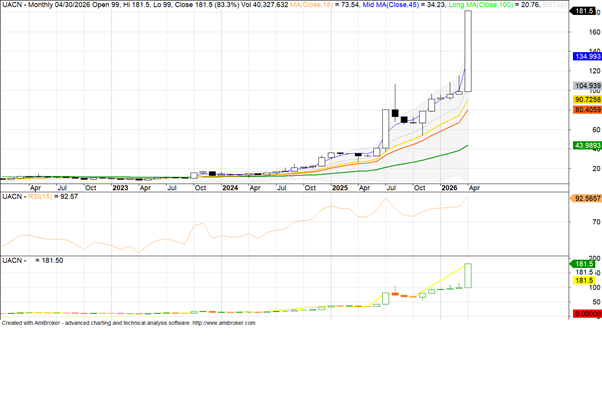This screenshot has width=602, height=393.
Task: Click the orange 80.4059 moving-average tag
Action: 587,110
